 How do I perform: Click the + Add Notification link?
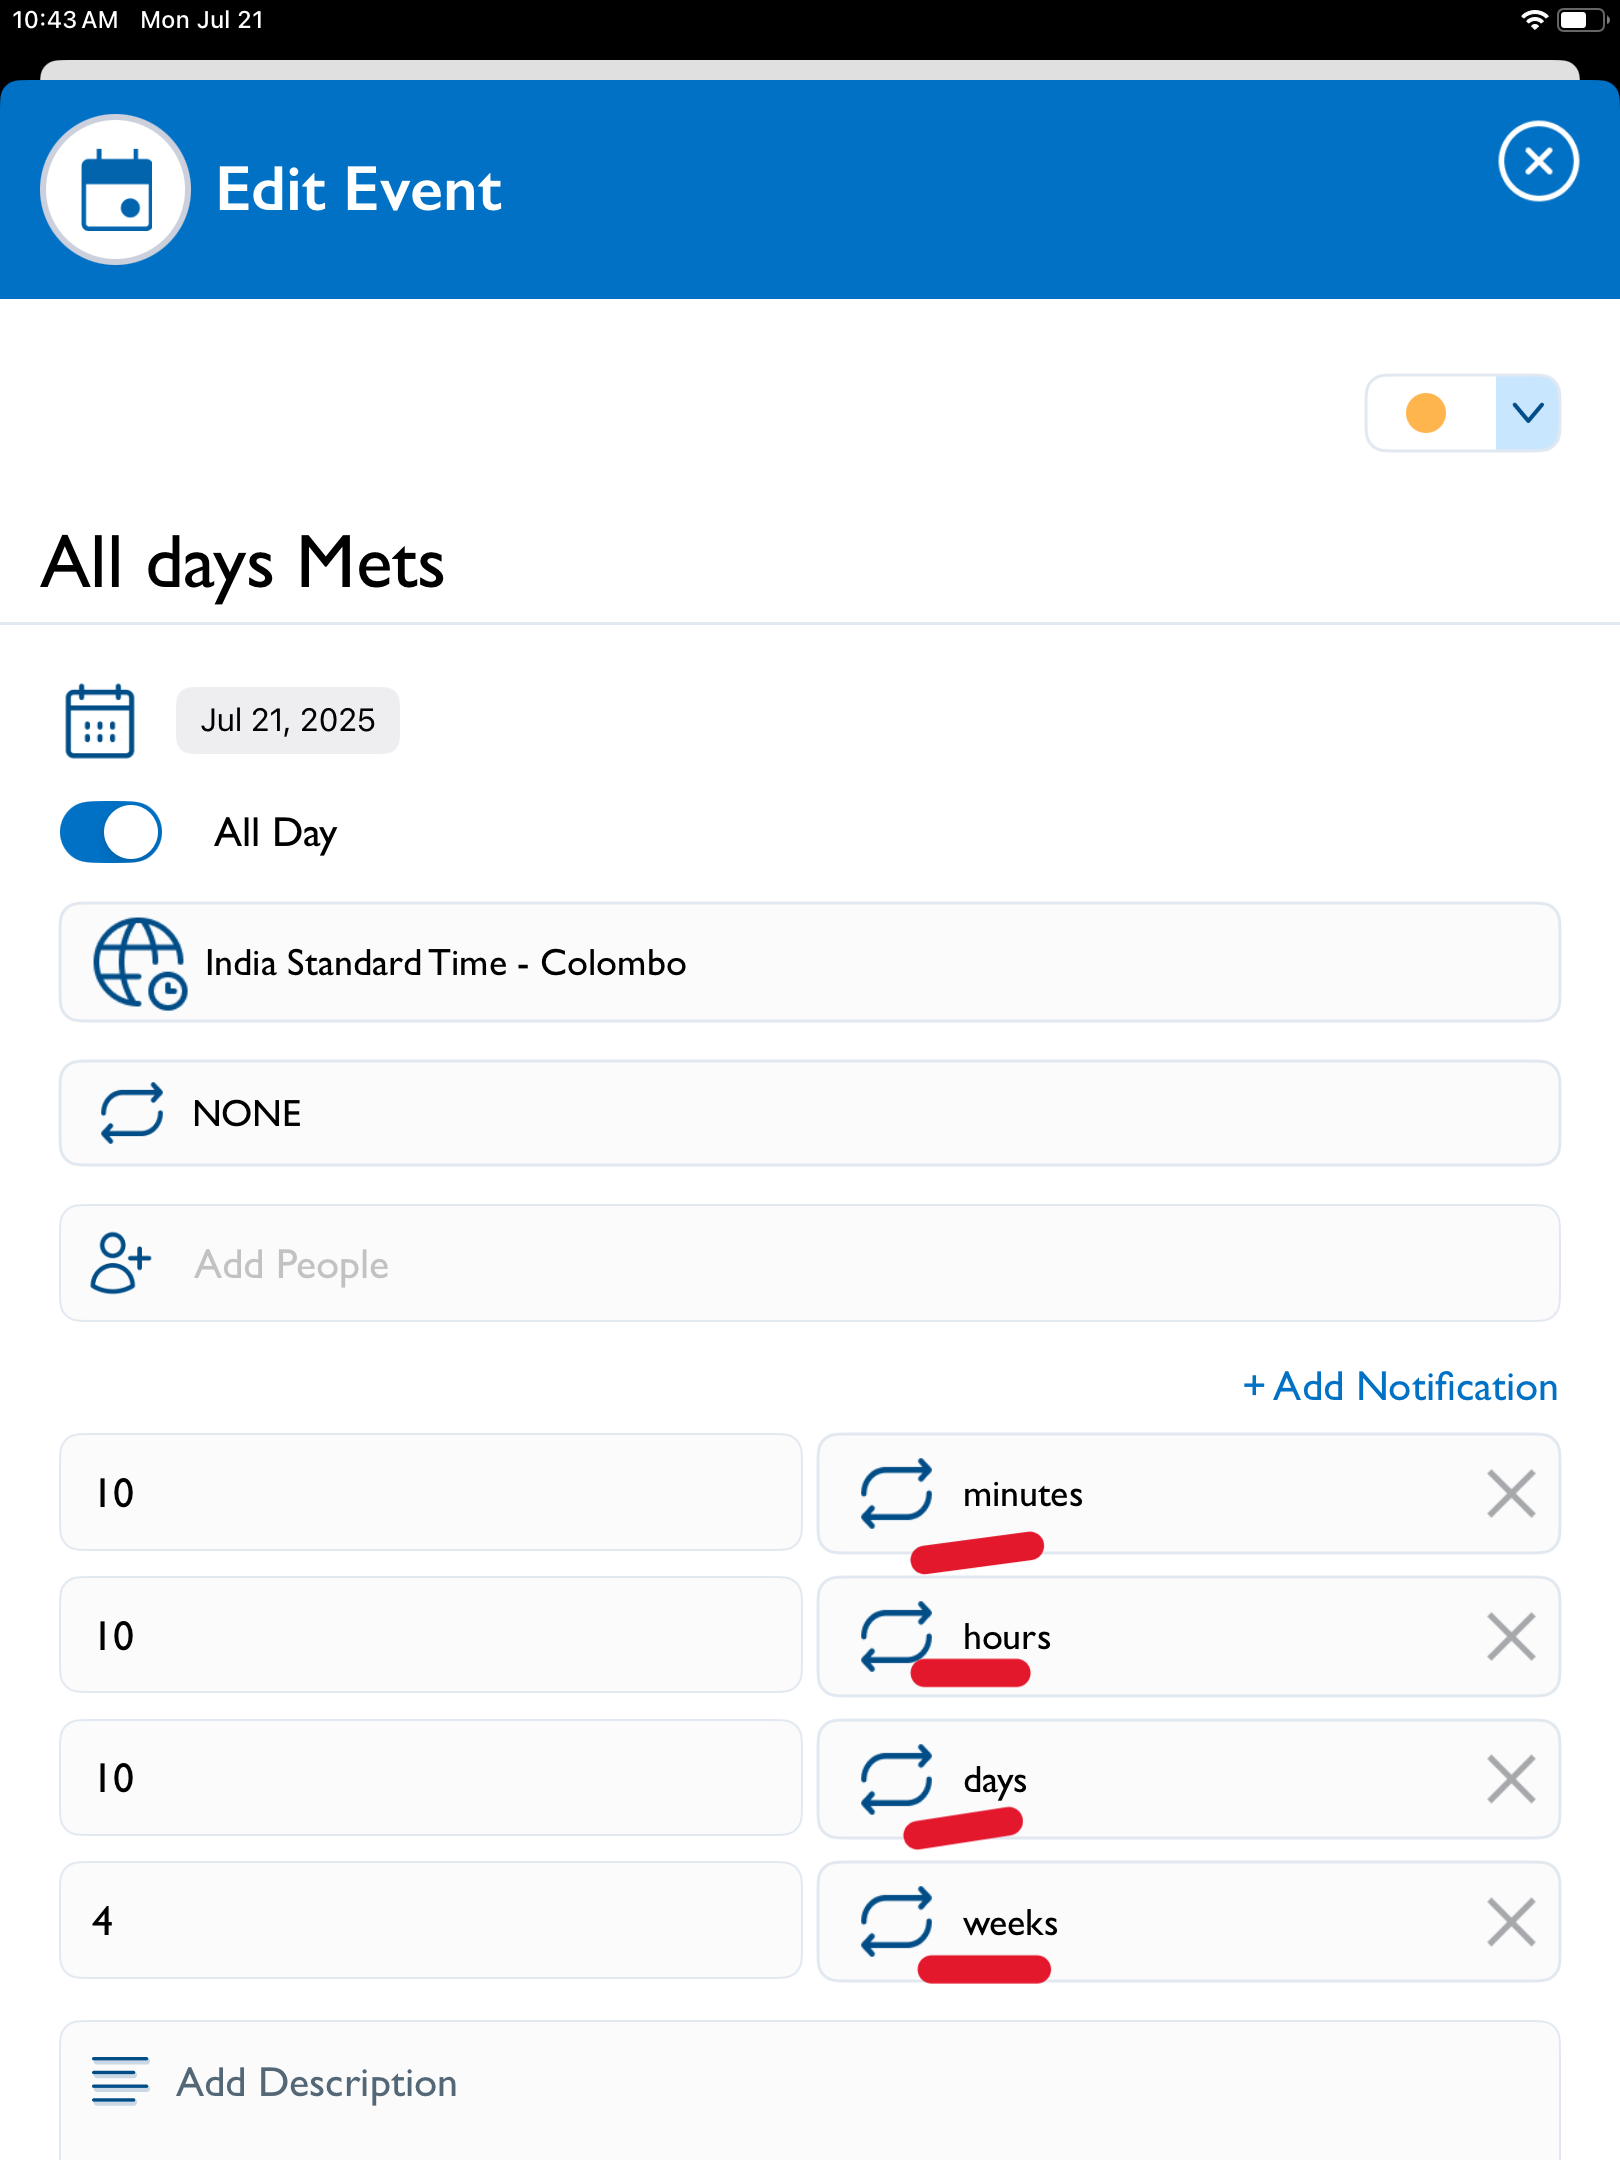pos(1400,1387)
